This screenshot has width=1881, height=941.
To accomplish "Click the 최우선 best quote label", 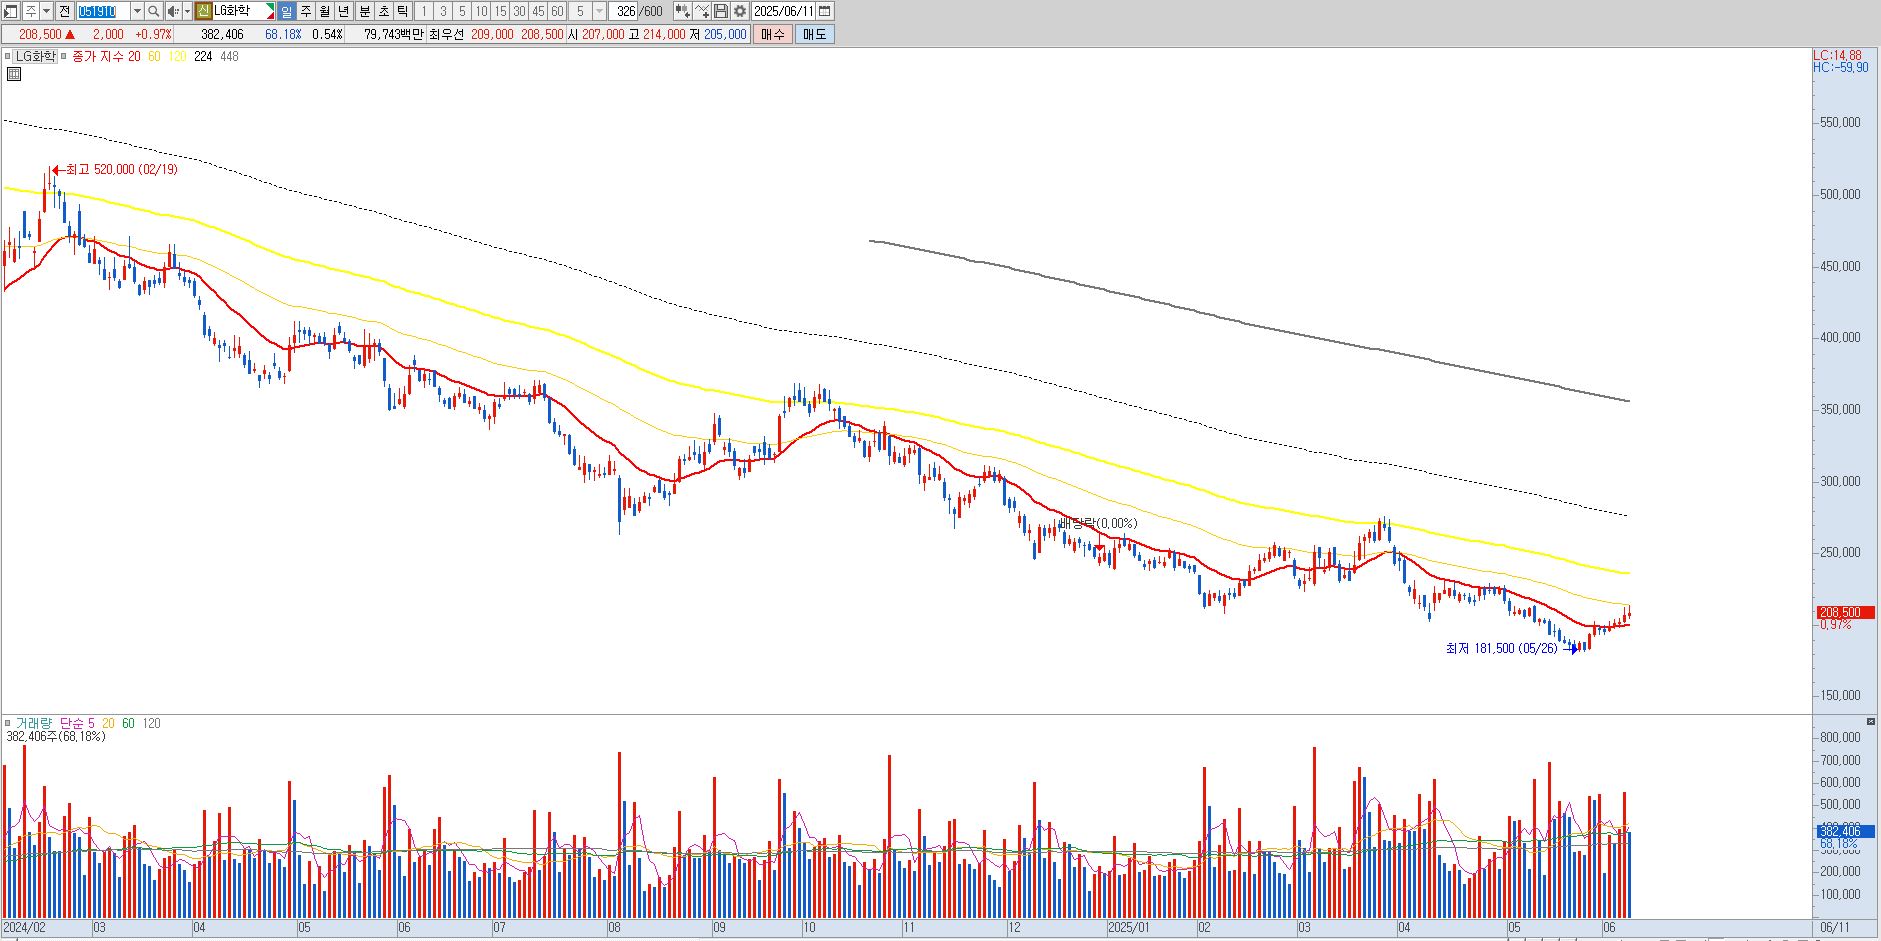I will [x=446, y=34].
